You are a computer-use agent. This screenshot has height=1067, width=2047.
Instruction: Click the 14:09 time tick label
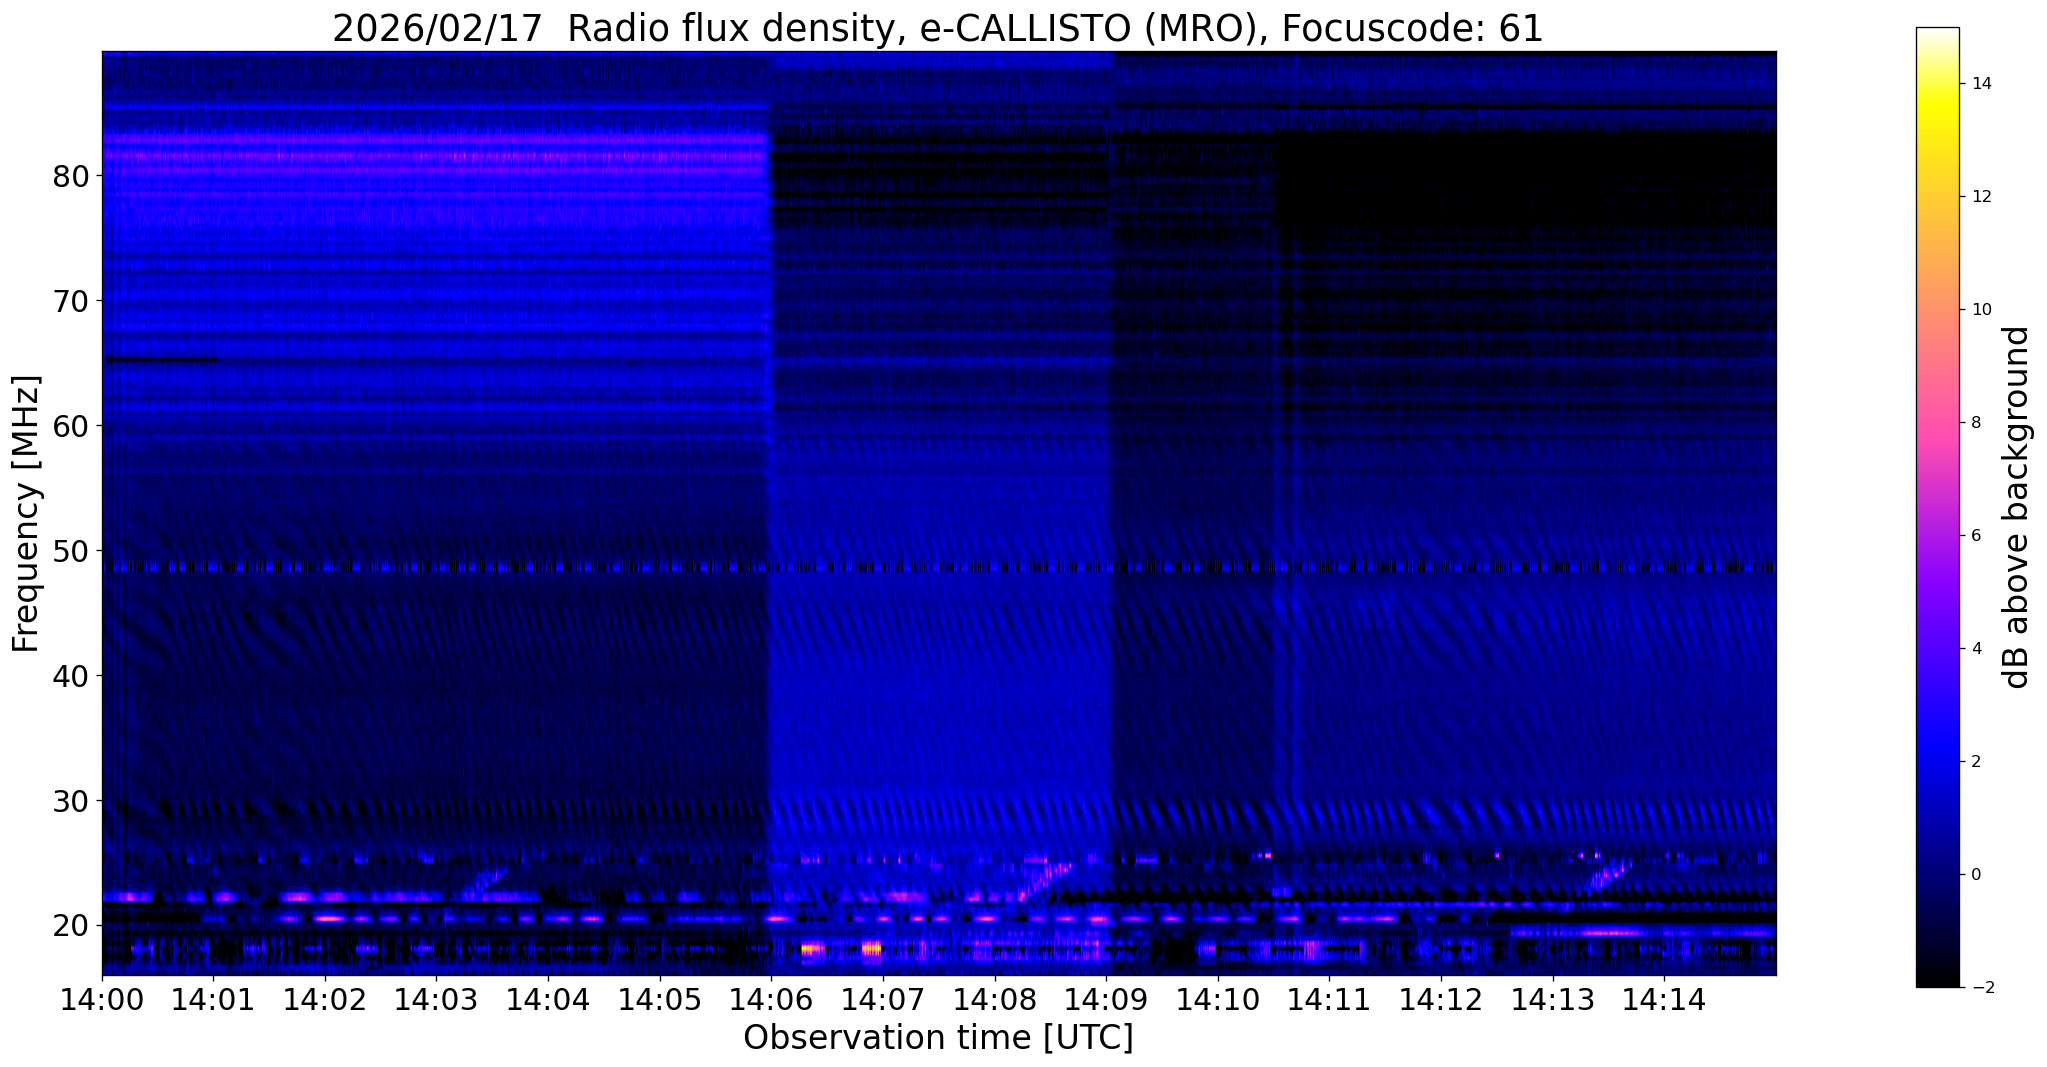click(1105, 998)
